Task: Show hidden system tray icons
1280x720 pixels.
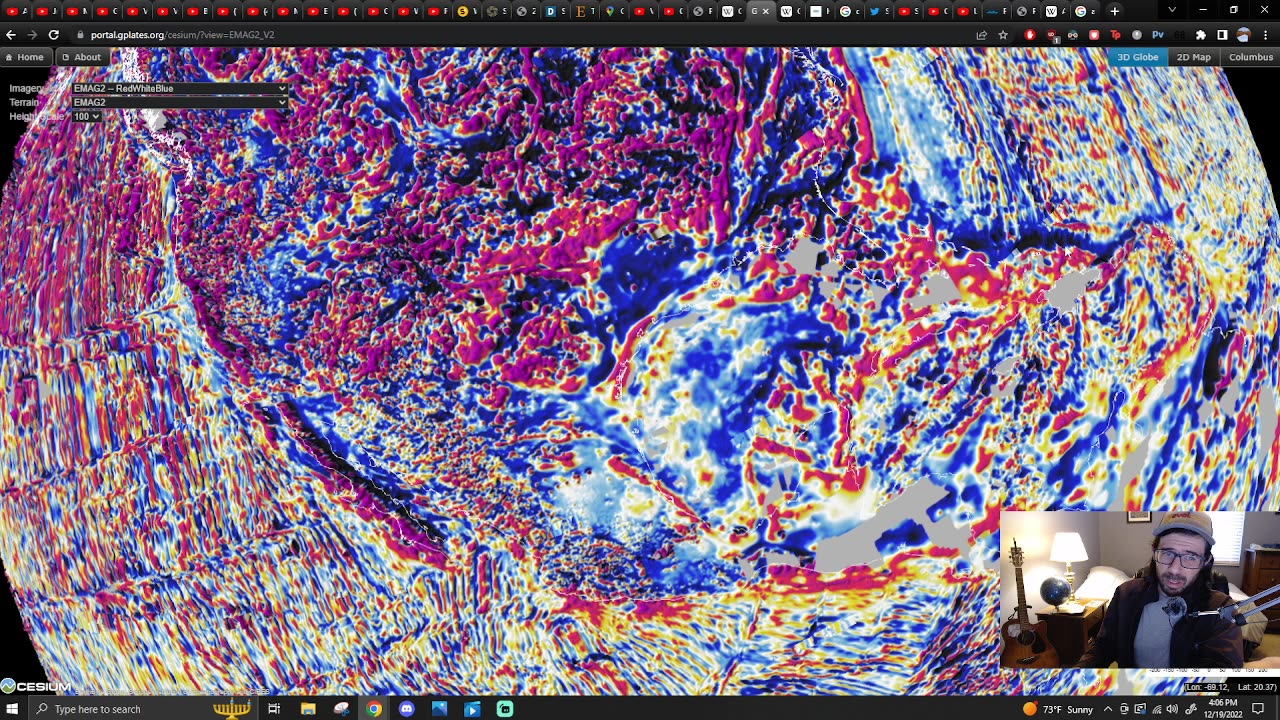Action: 1108,709
